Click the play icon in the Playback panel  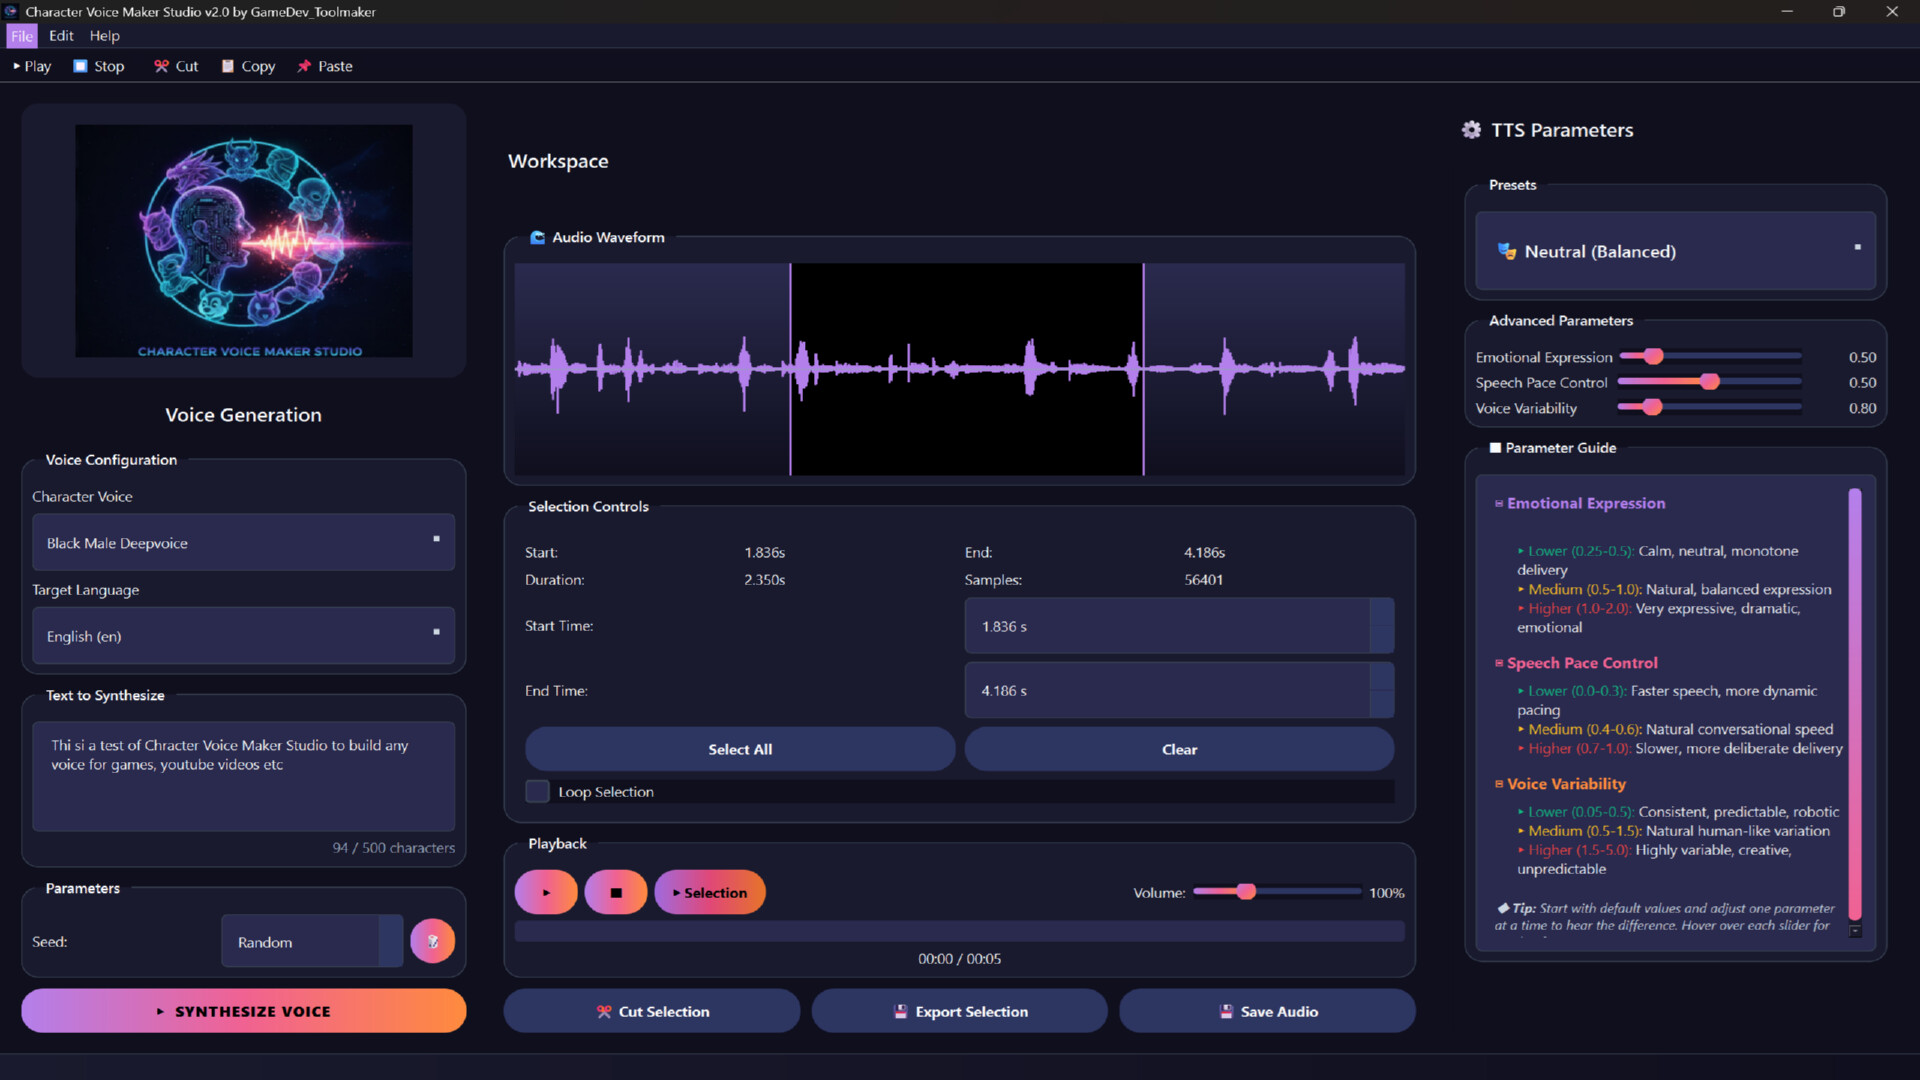pos(545,892)
